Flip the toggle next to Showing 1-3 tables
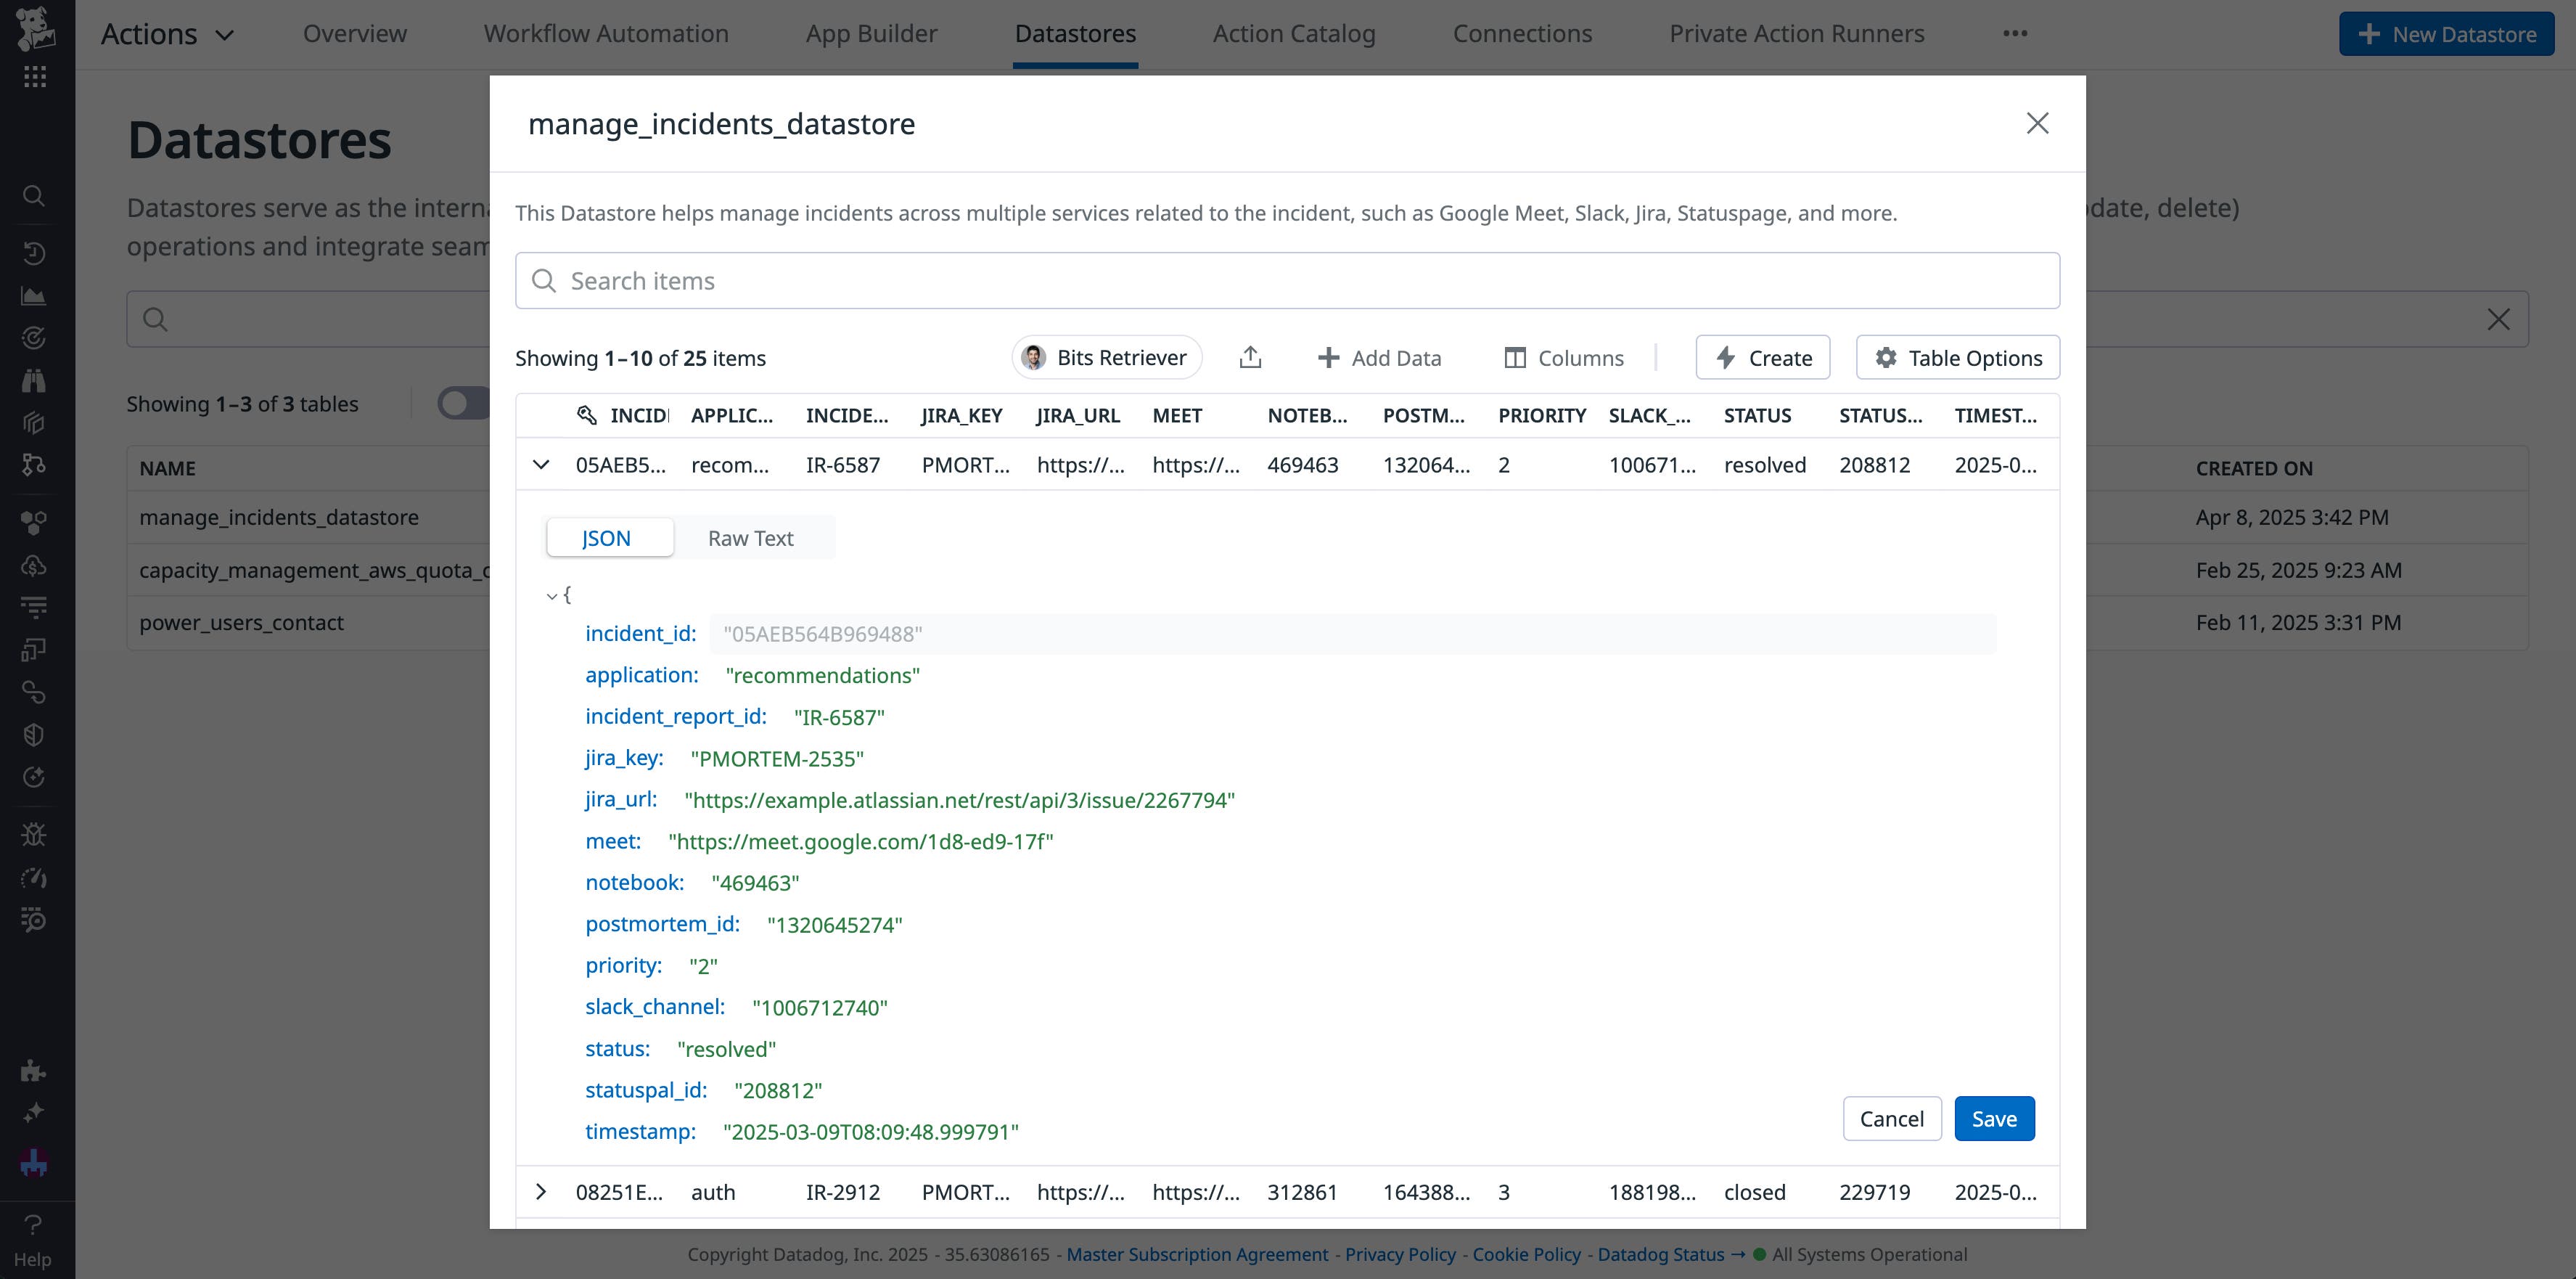The width and height of the screenshot is (2576, 1279). [461, 402]
